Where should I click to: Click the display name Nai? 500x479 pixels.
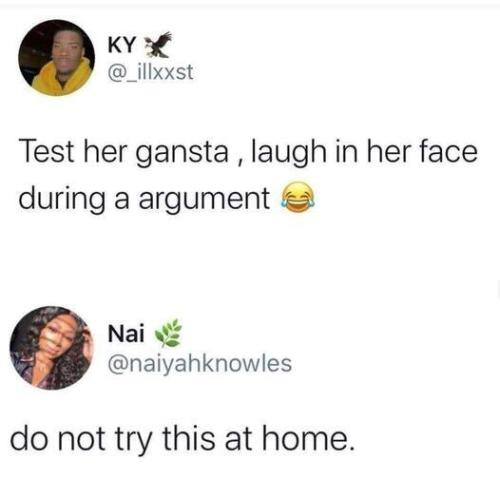coord(126,334)
